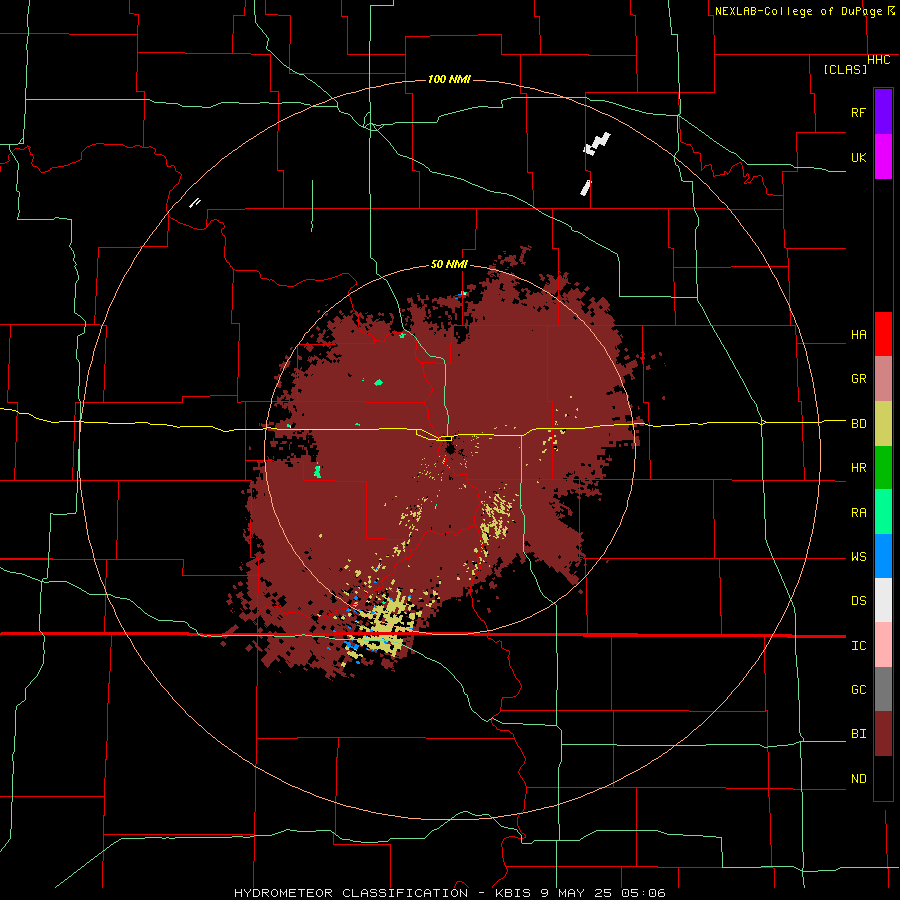Select the GC gray legend swatch
The image size is (900, 900).
pos(883,689)
